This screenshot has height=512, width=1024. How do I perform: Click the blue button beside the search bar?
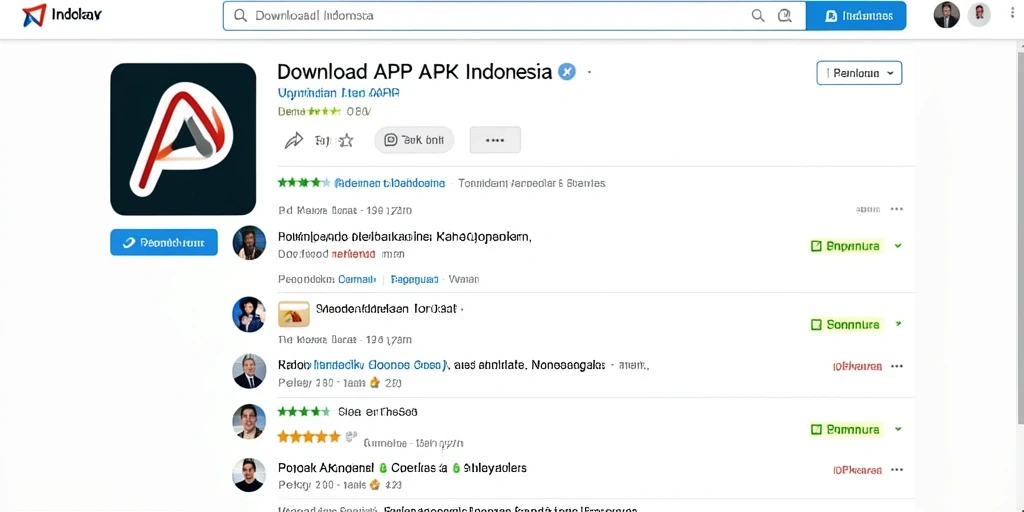click(856, 16)
